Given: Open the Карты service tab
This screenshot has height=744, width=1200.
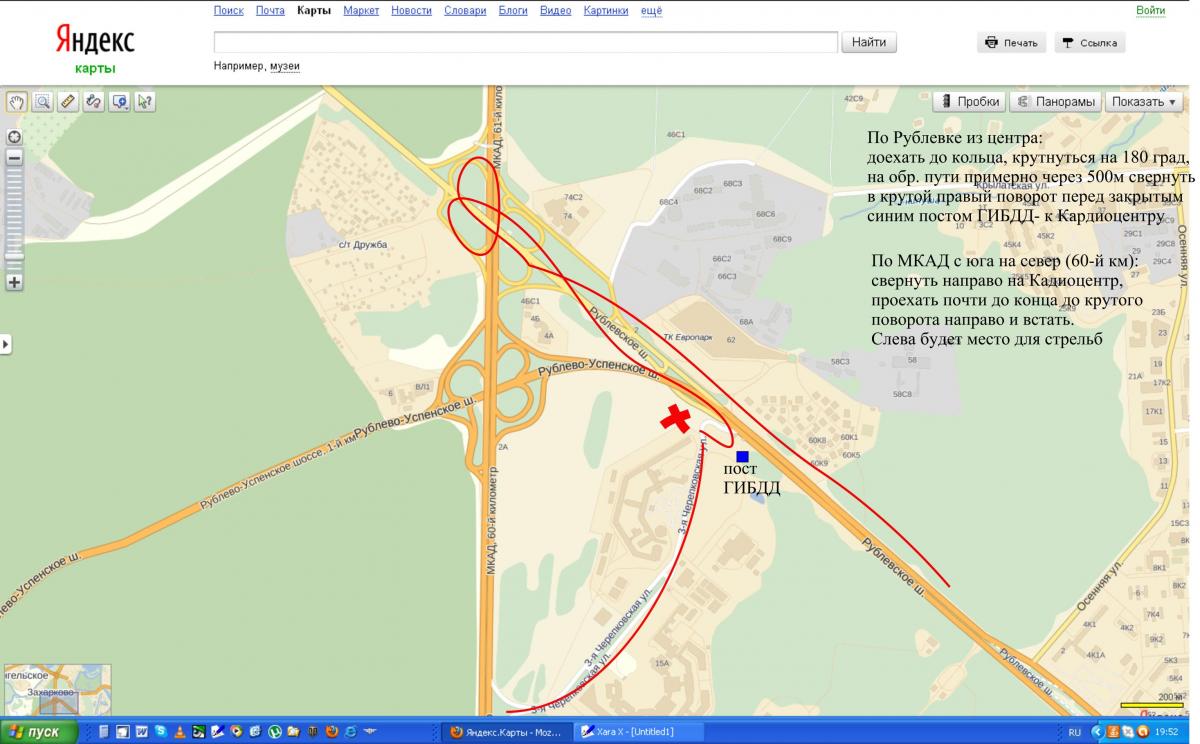Looking at the screenshot, I should 314,11.
